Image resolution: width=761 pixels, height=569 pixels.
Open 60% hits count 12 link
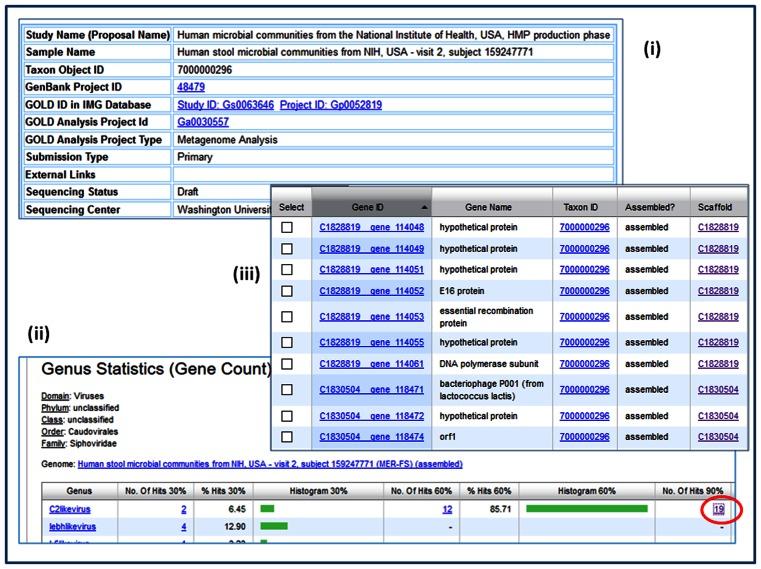(x=447, y=509)
